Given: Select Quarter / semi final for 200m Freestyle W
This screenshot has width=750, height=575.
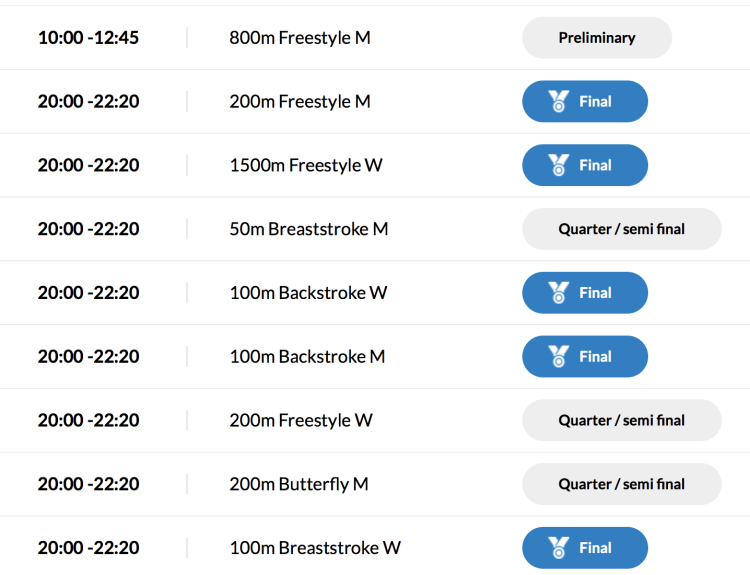Looking at the screenshot, I should 621,421.
